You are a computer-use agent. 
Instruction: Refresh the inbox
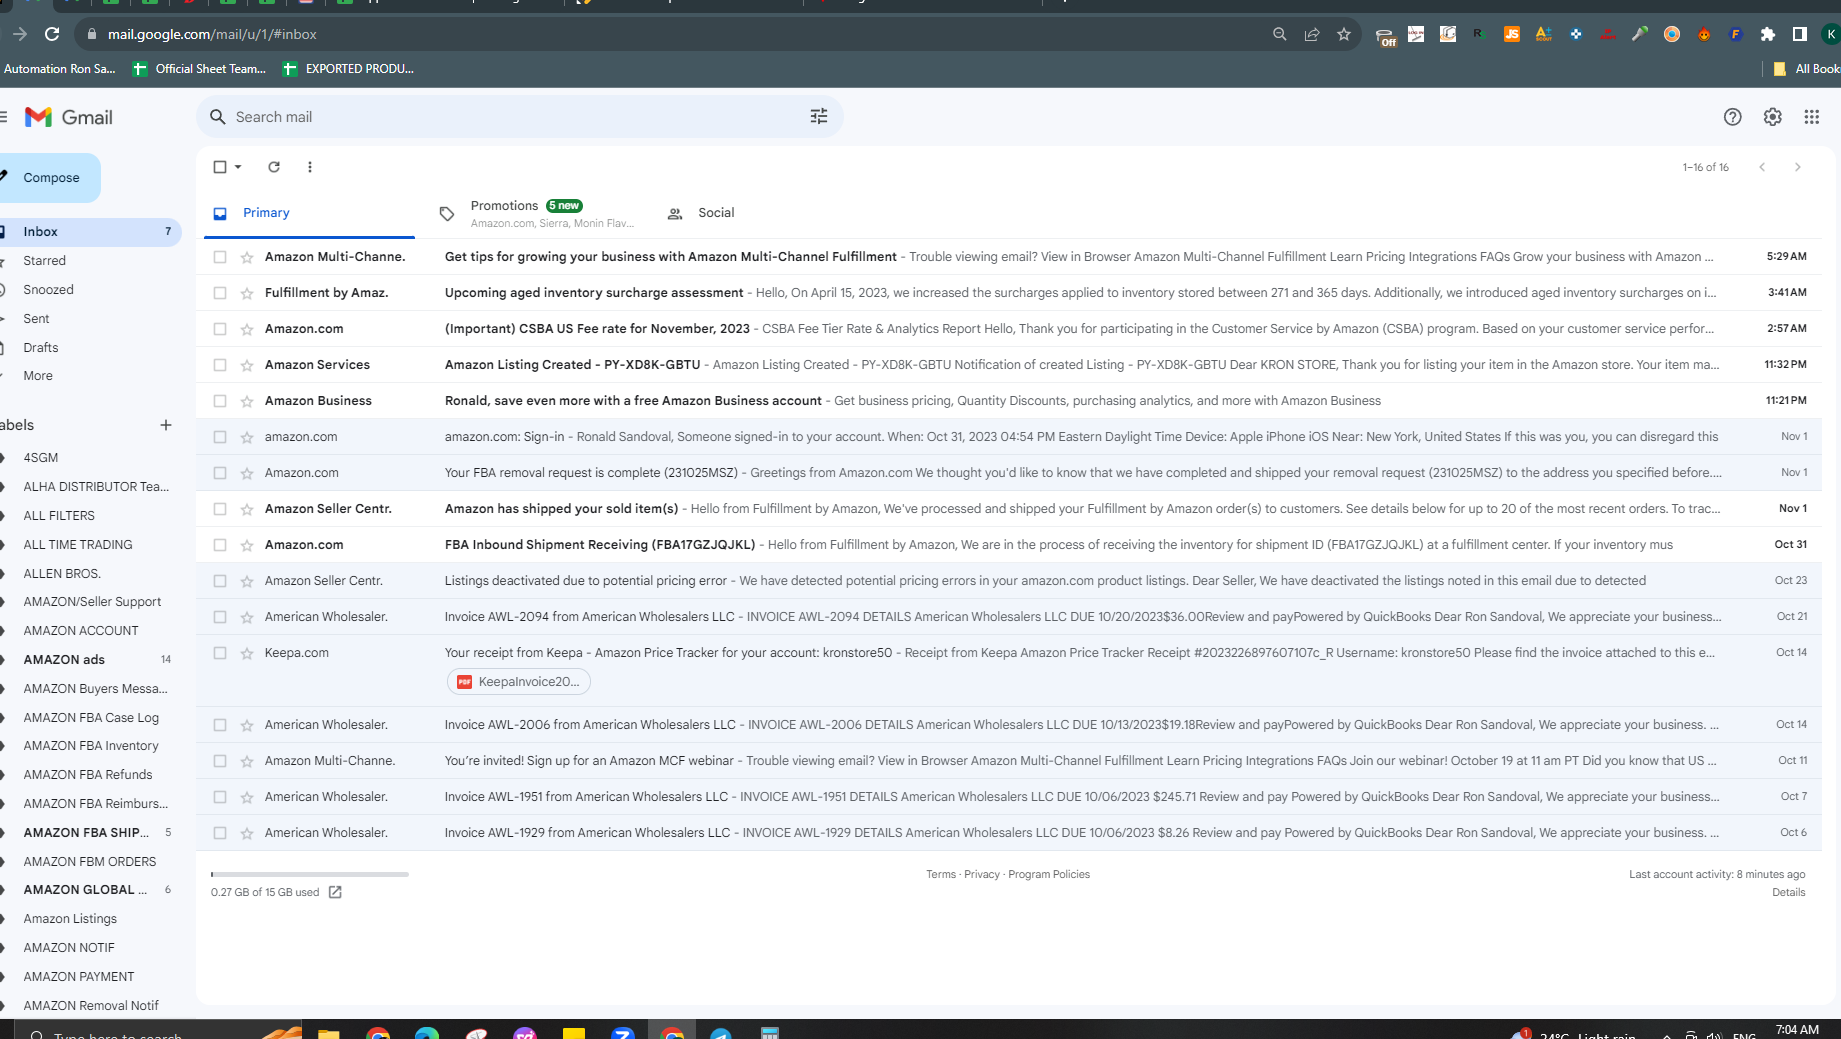tap(274, 167)
